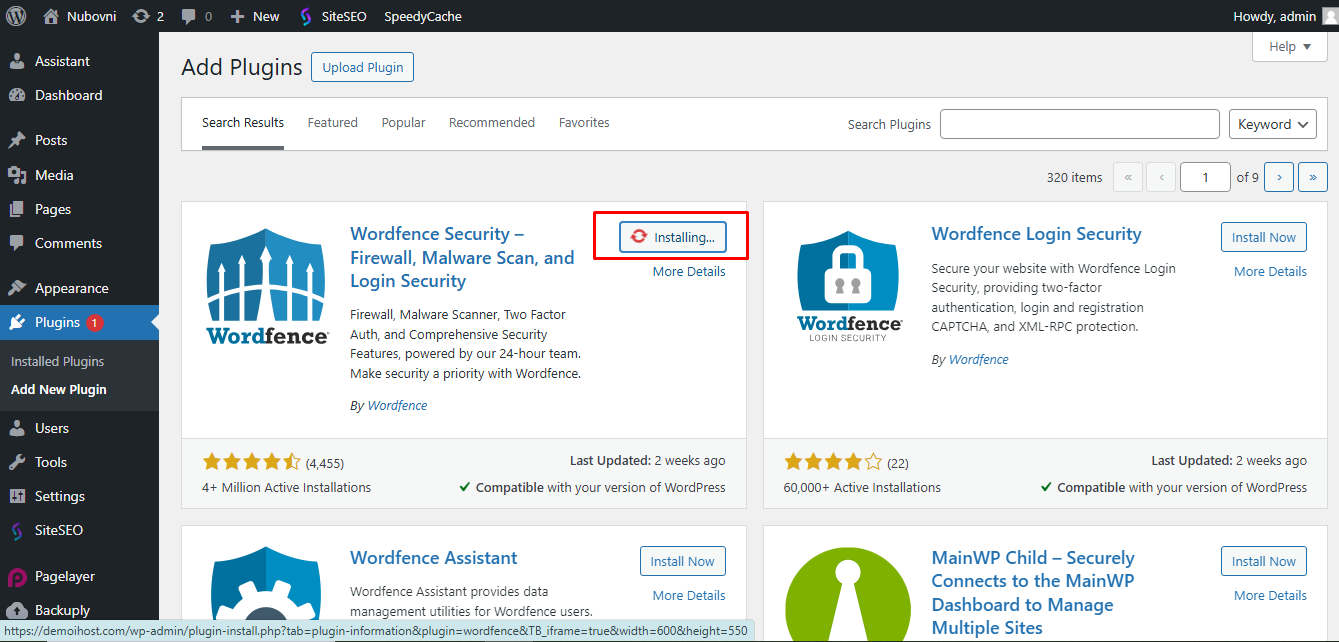
Task: Click the Search Plugins input field
Action: pyautogui.click(x=1080, y=124)
